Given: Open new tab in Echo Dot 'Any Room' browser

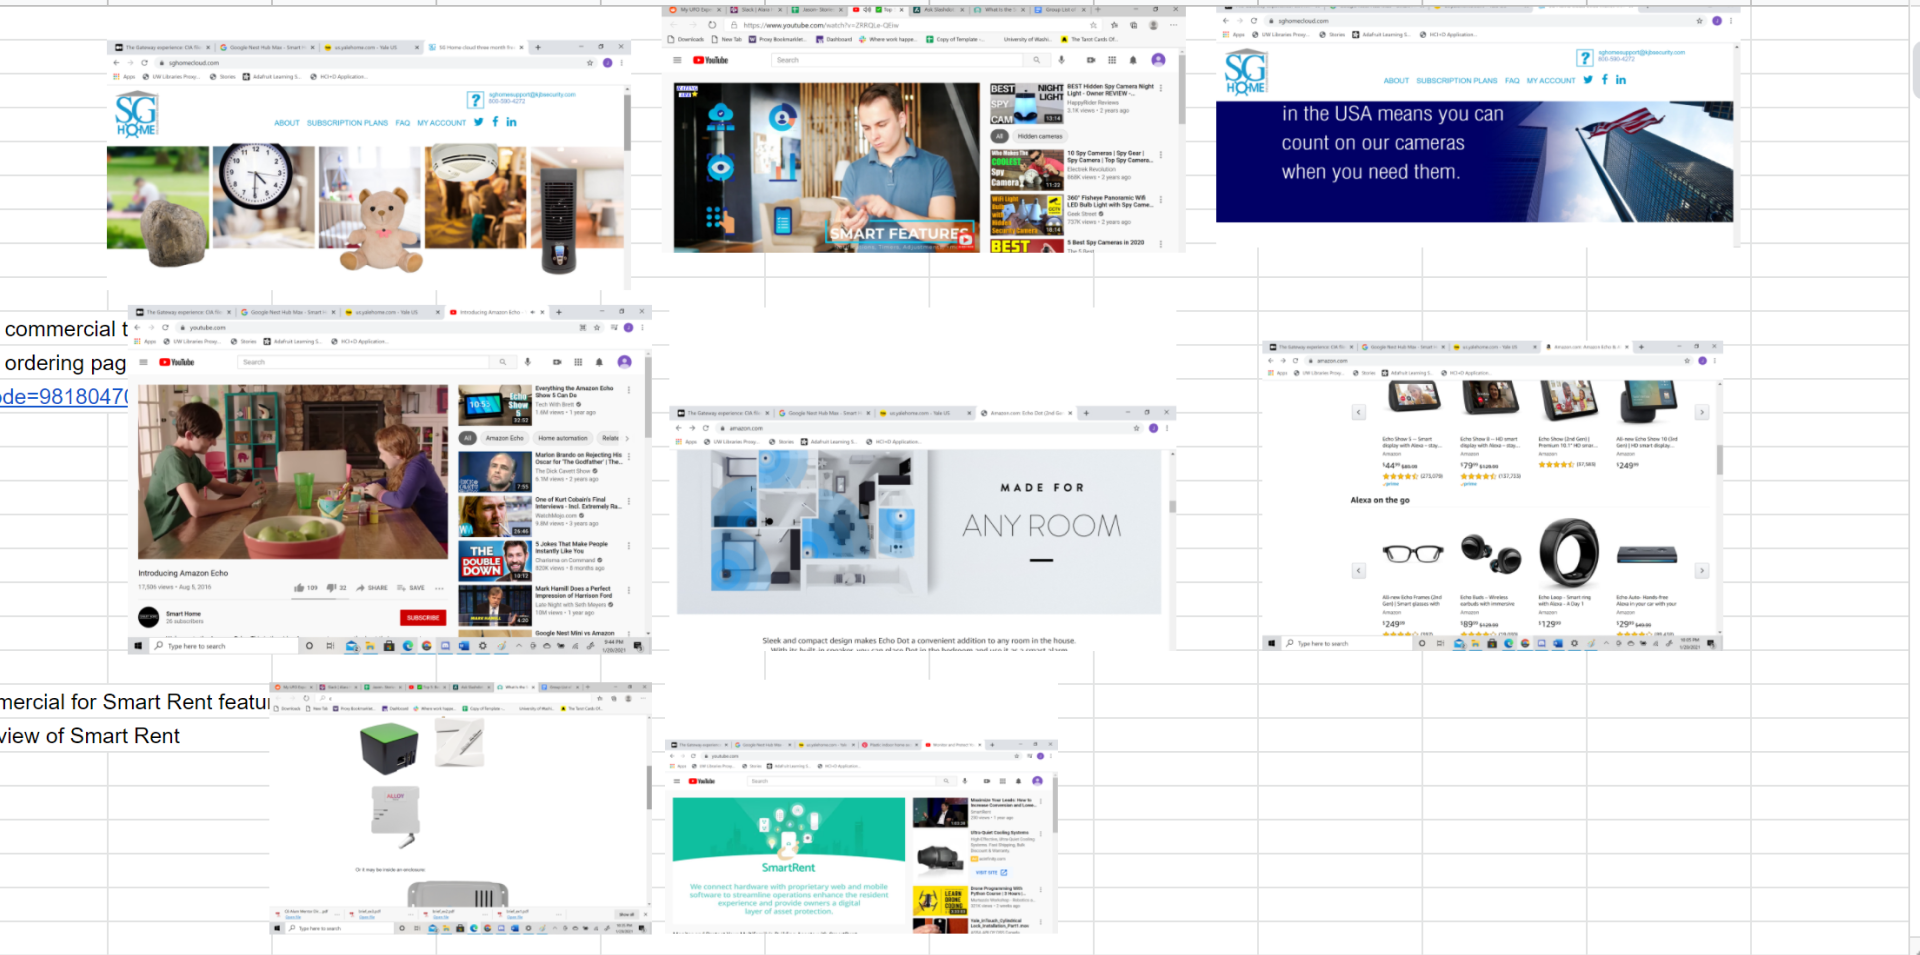Looking at the screenshot, I should coord(1086,412).
